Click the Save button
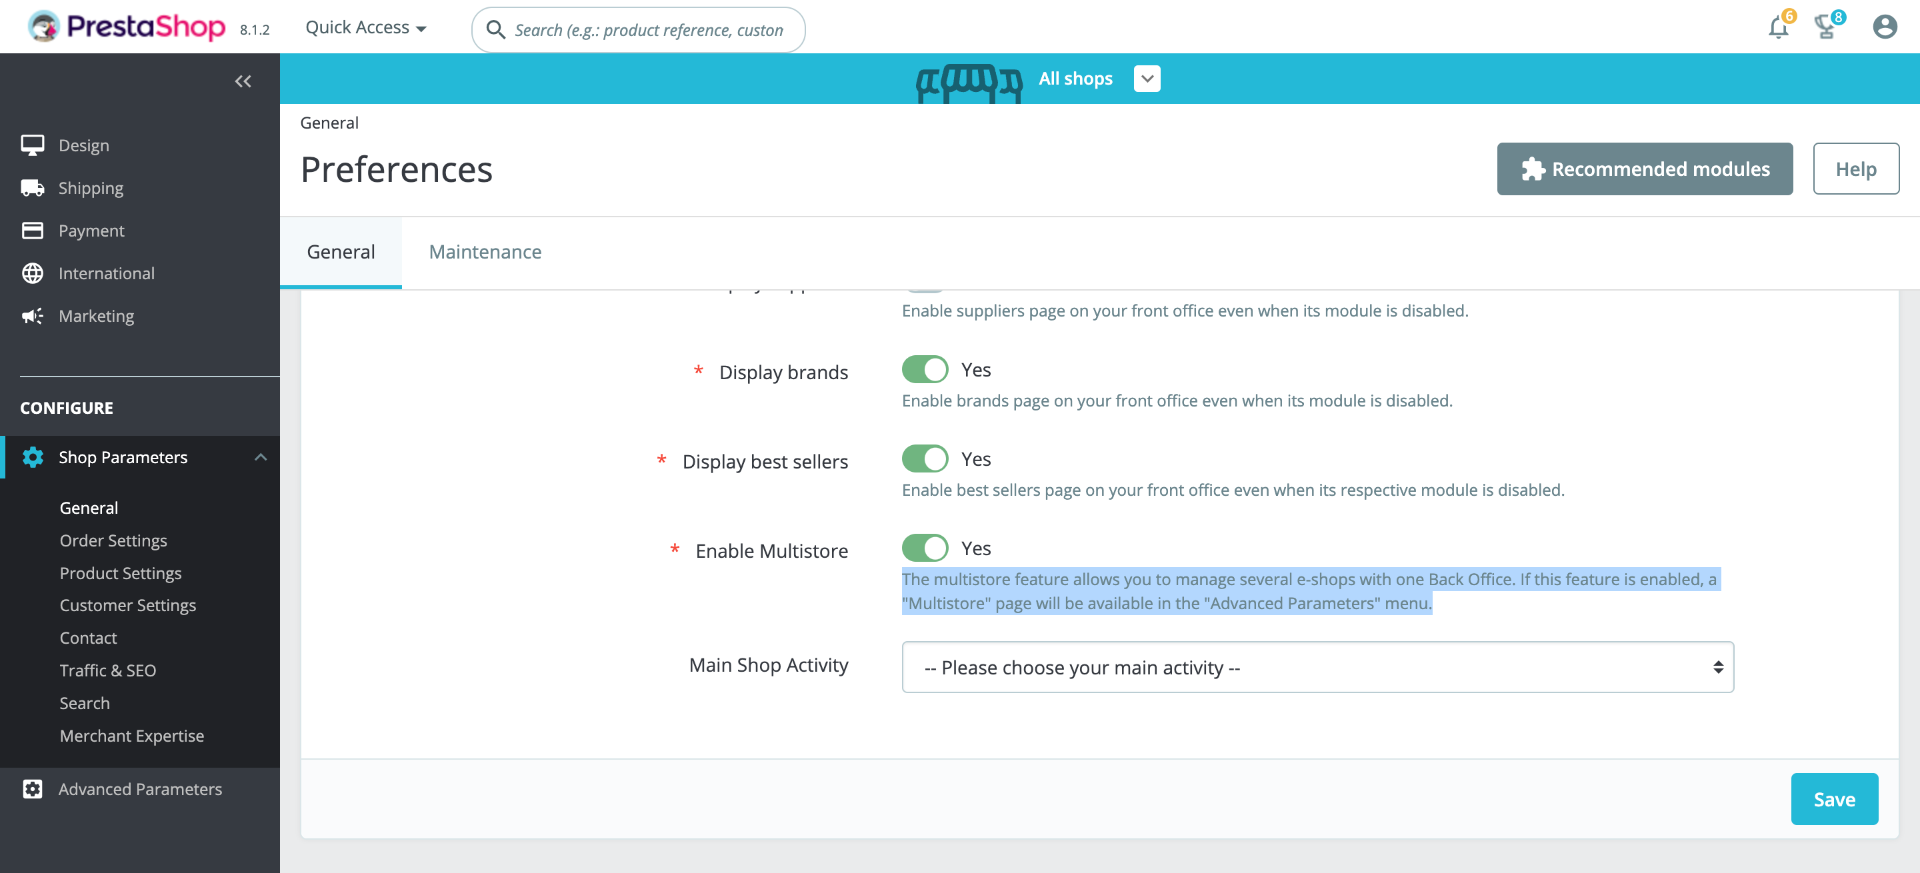The image size is (1920, 873). [1834, 799]
